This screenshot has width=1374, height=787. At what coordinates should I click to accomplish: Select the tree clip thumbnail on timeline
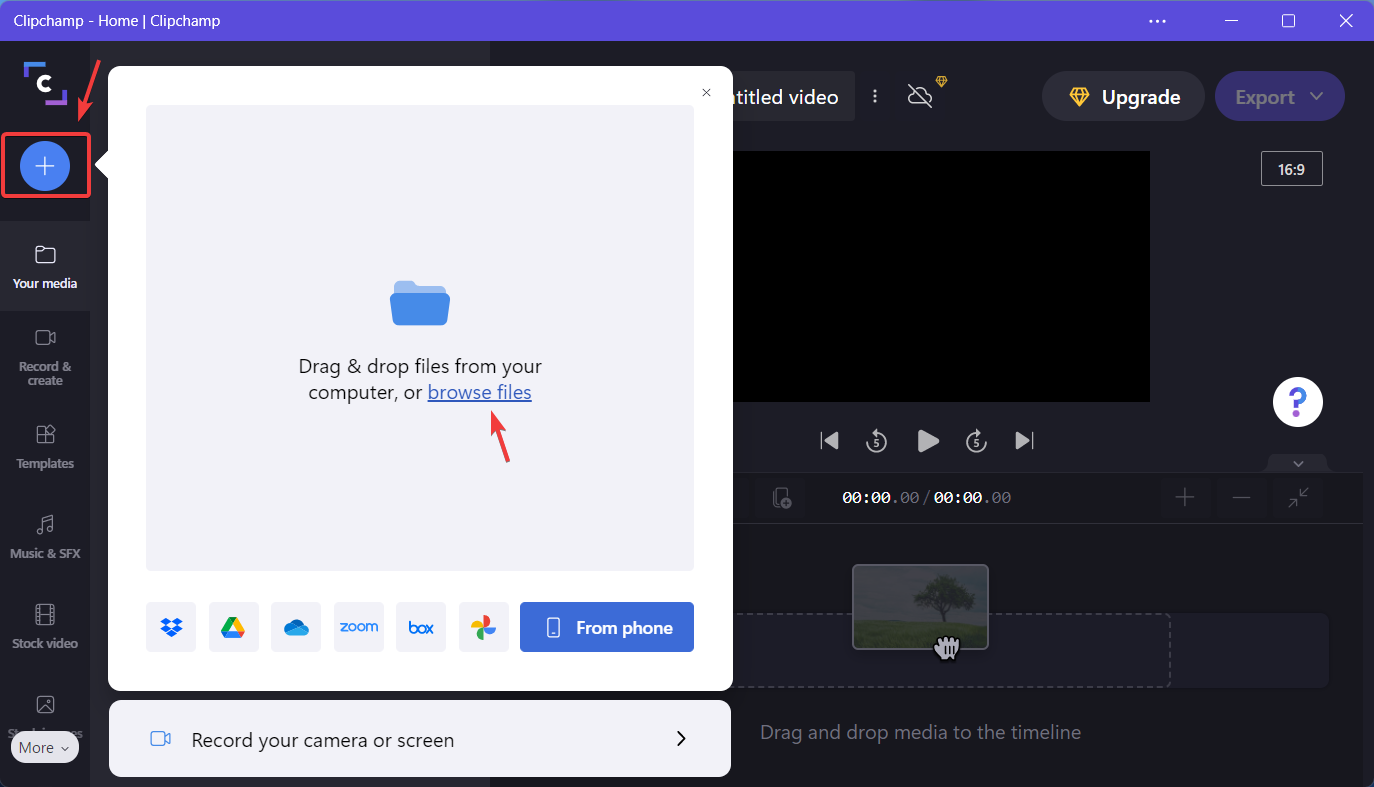point(920,607)
